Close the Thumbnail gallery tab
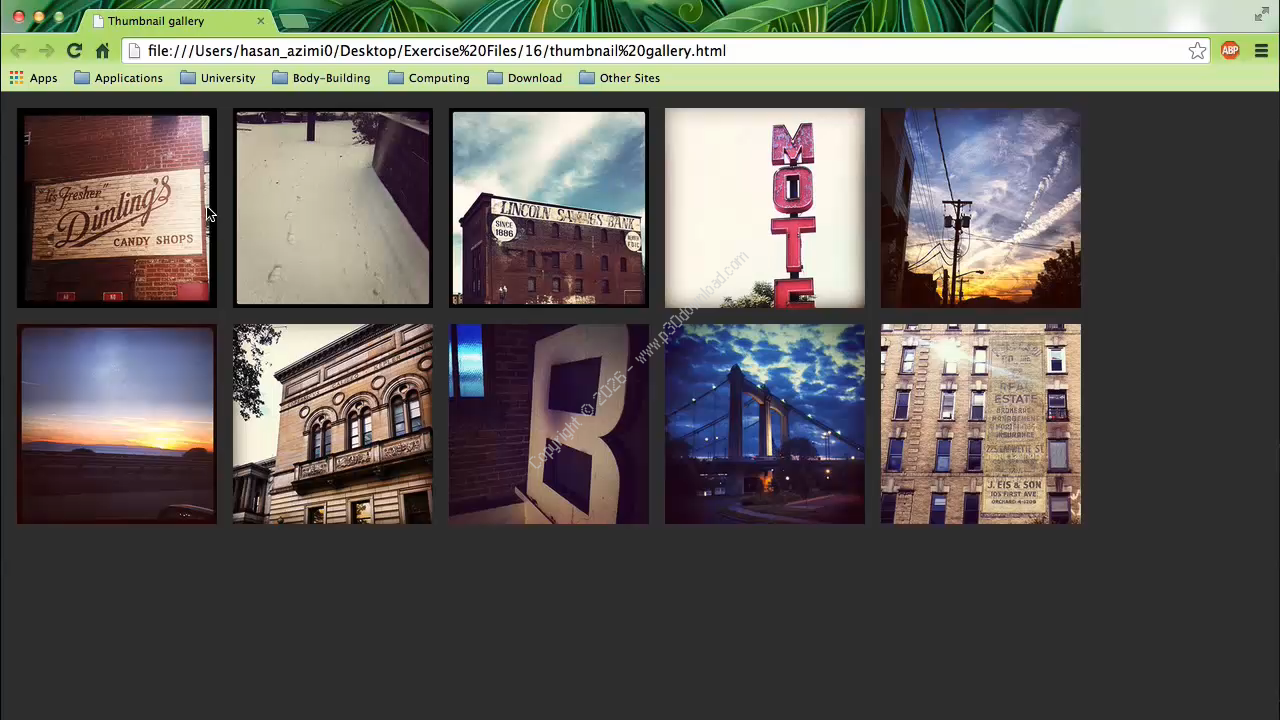 261,21
